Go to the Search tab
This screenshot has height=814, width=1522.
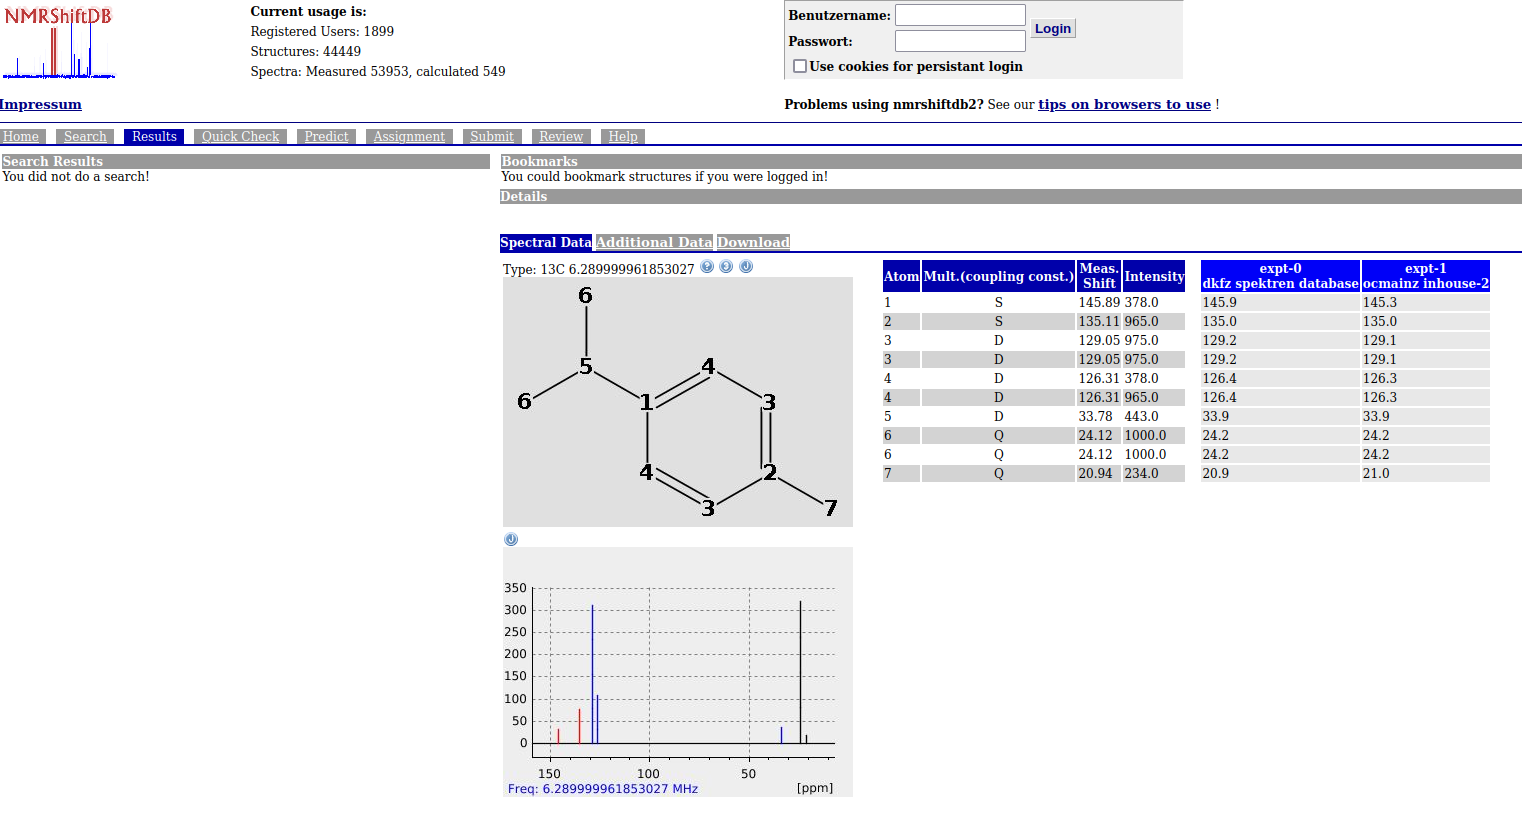85,137
